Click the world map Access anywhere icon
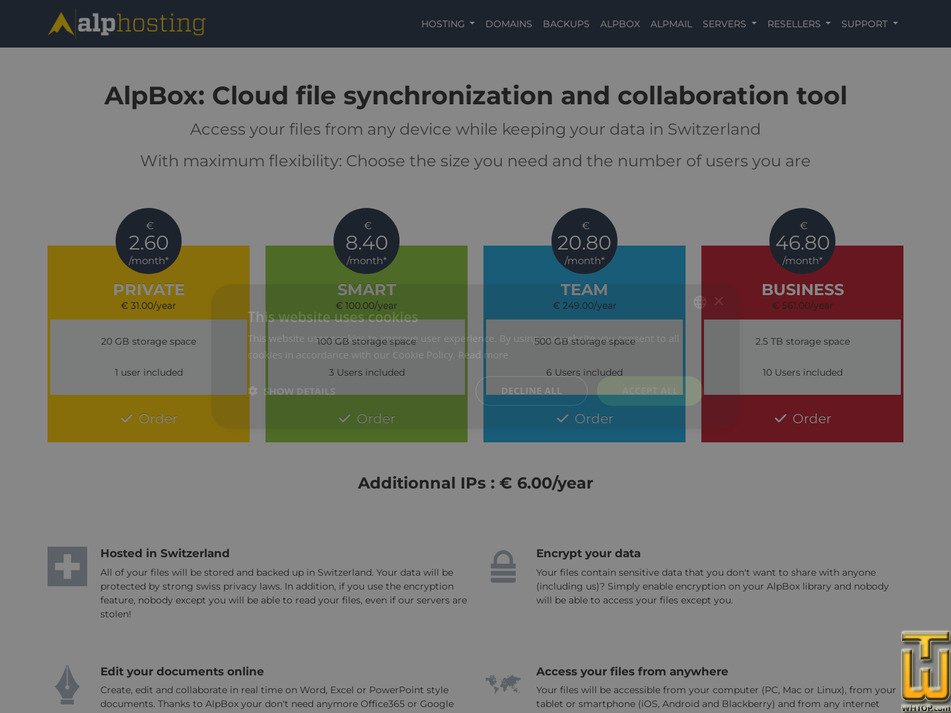This screenshot has height=713, width=951. tap(503, 684)
